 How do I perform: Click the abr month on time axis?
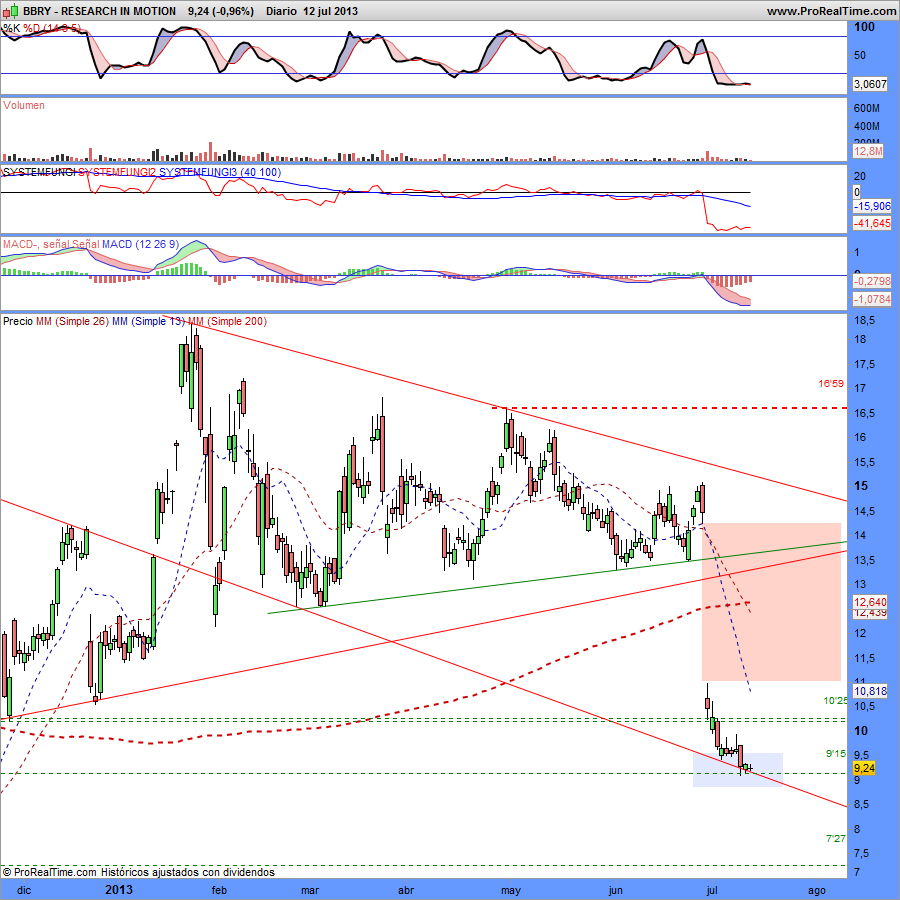point(406,890)
